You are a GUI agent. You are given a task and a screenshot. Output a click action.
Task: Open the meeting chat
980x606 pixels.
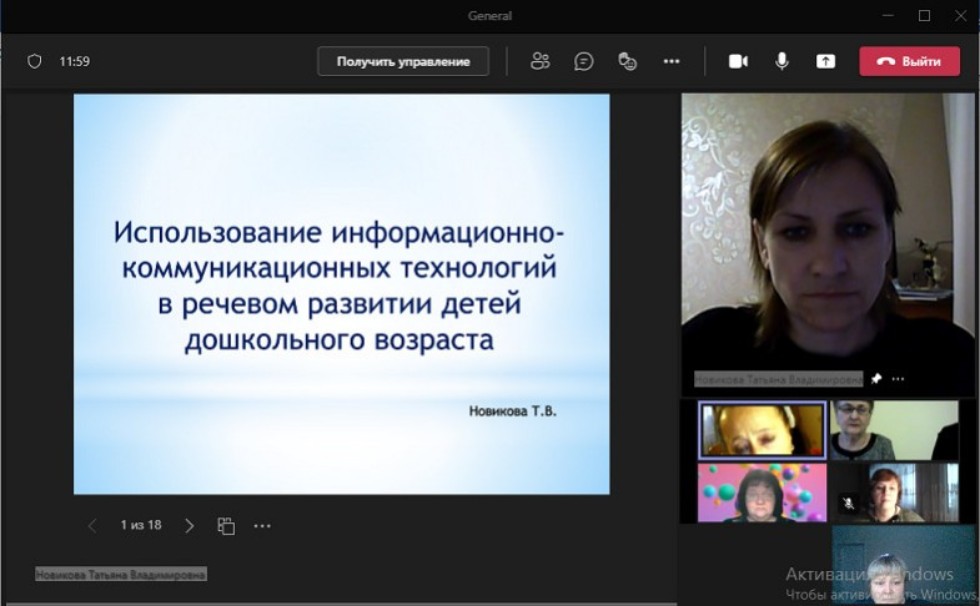coord(584,61)
